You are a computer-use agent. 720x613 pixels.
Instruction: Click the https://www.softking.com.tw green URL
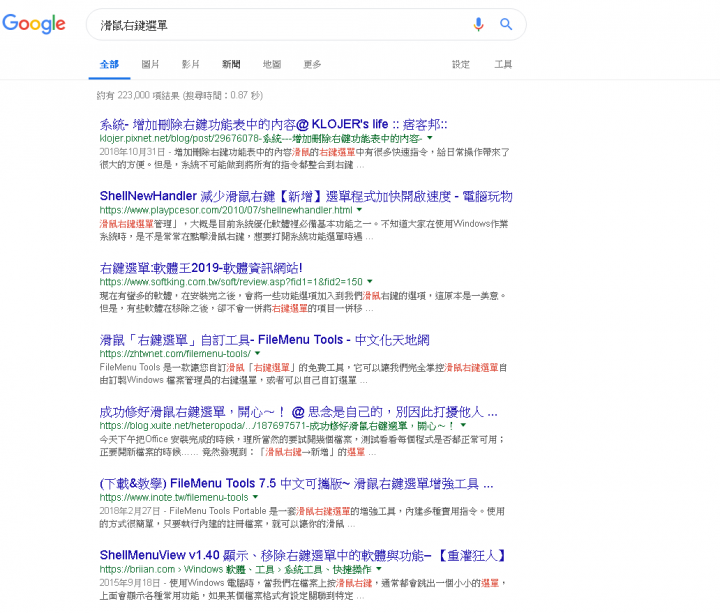tap(231, 281)
